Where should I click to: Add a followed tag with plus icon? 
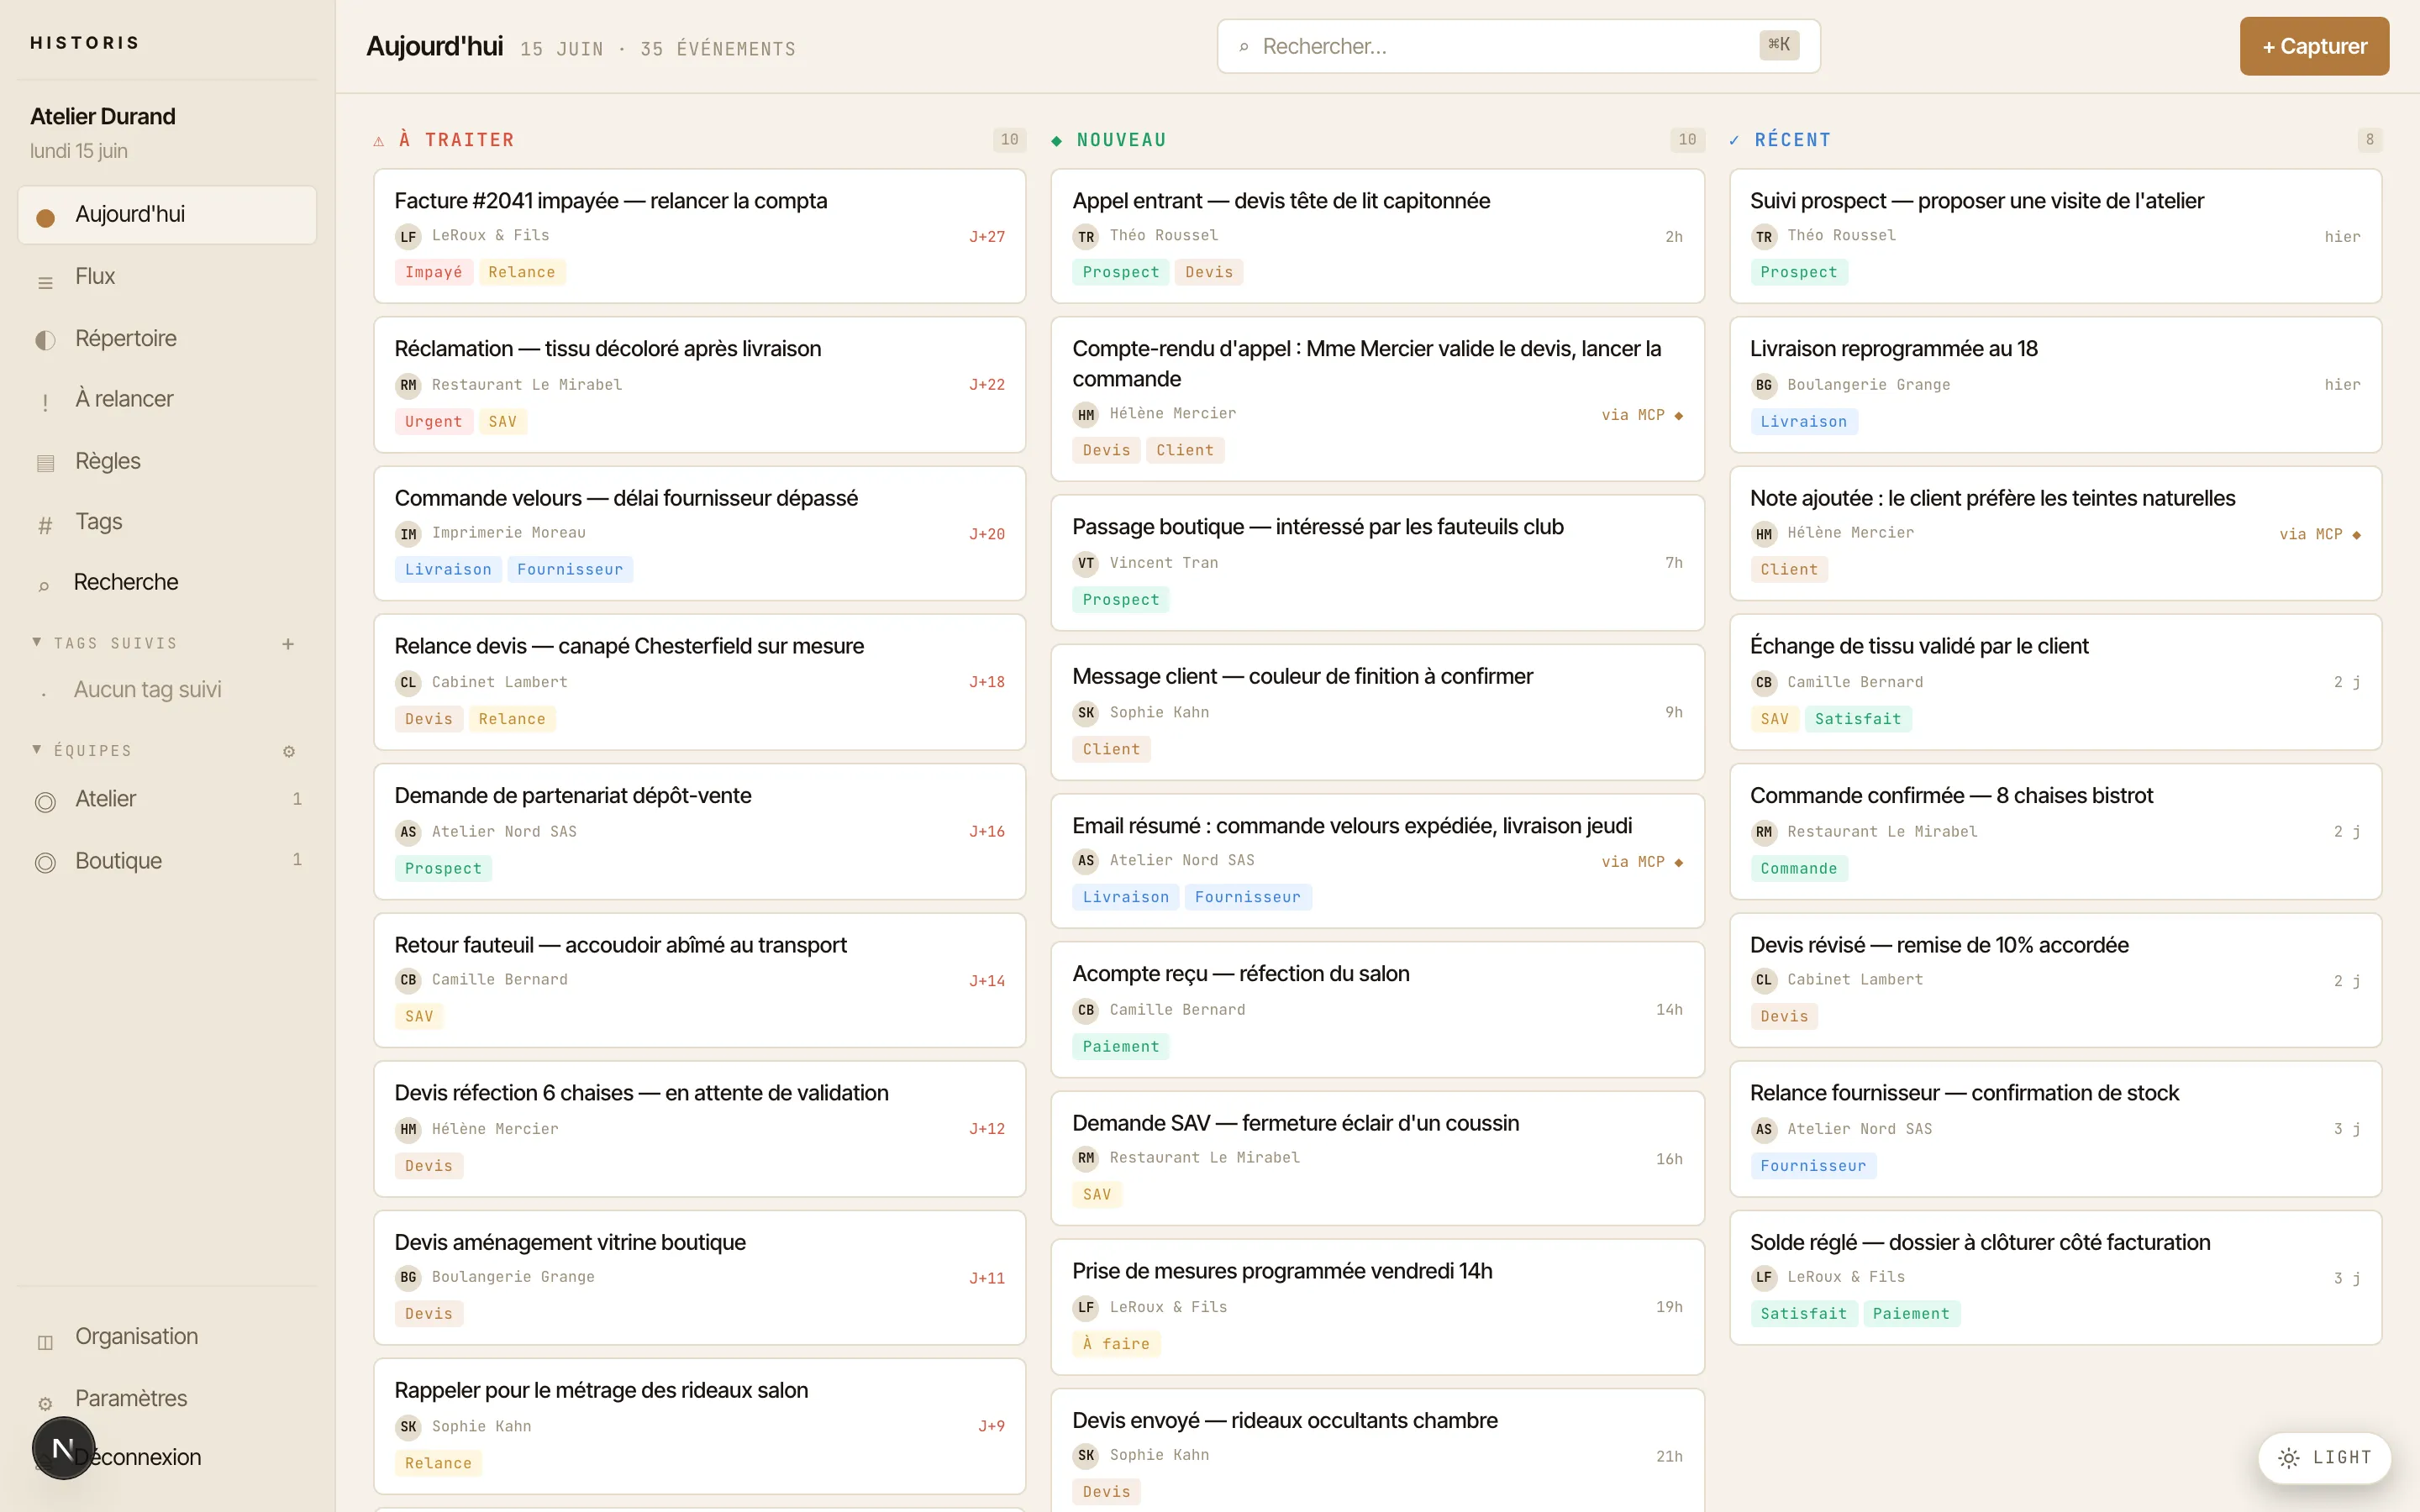(x=288, y=644)
